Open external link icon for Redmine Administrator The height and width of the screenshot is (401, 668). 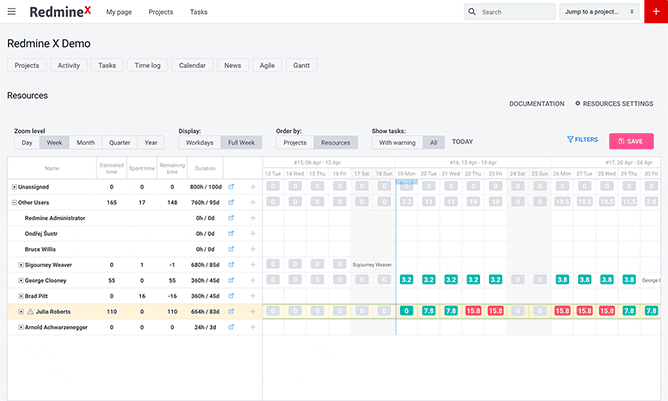pos(231,218)
